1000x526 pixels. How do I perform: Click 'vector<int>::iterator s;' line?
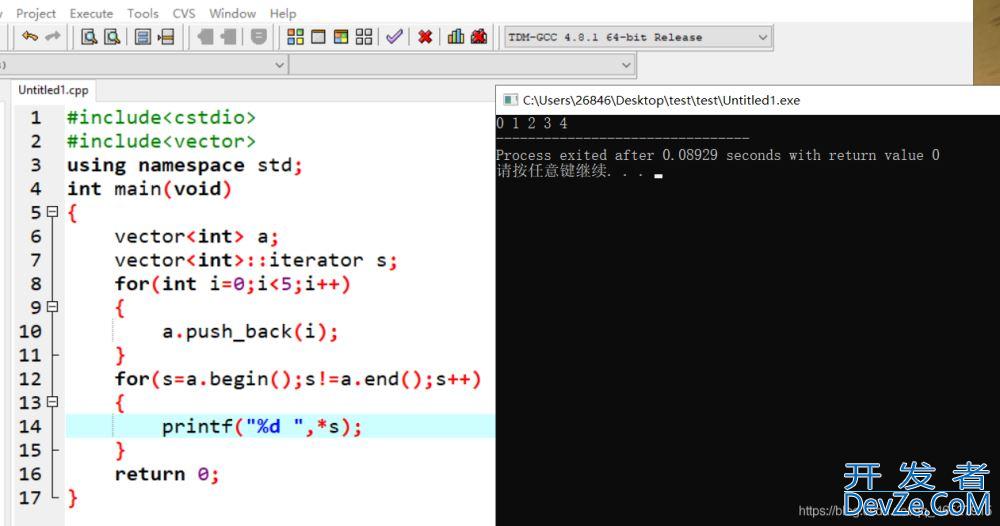pos(256,260)
